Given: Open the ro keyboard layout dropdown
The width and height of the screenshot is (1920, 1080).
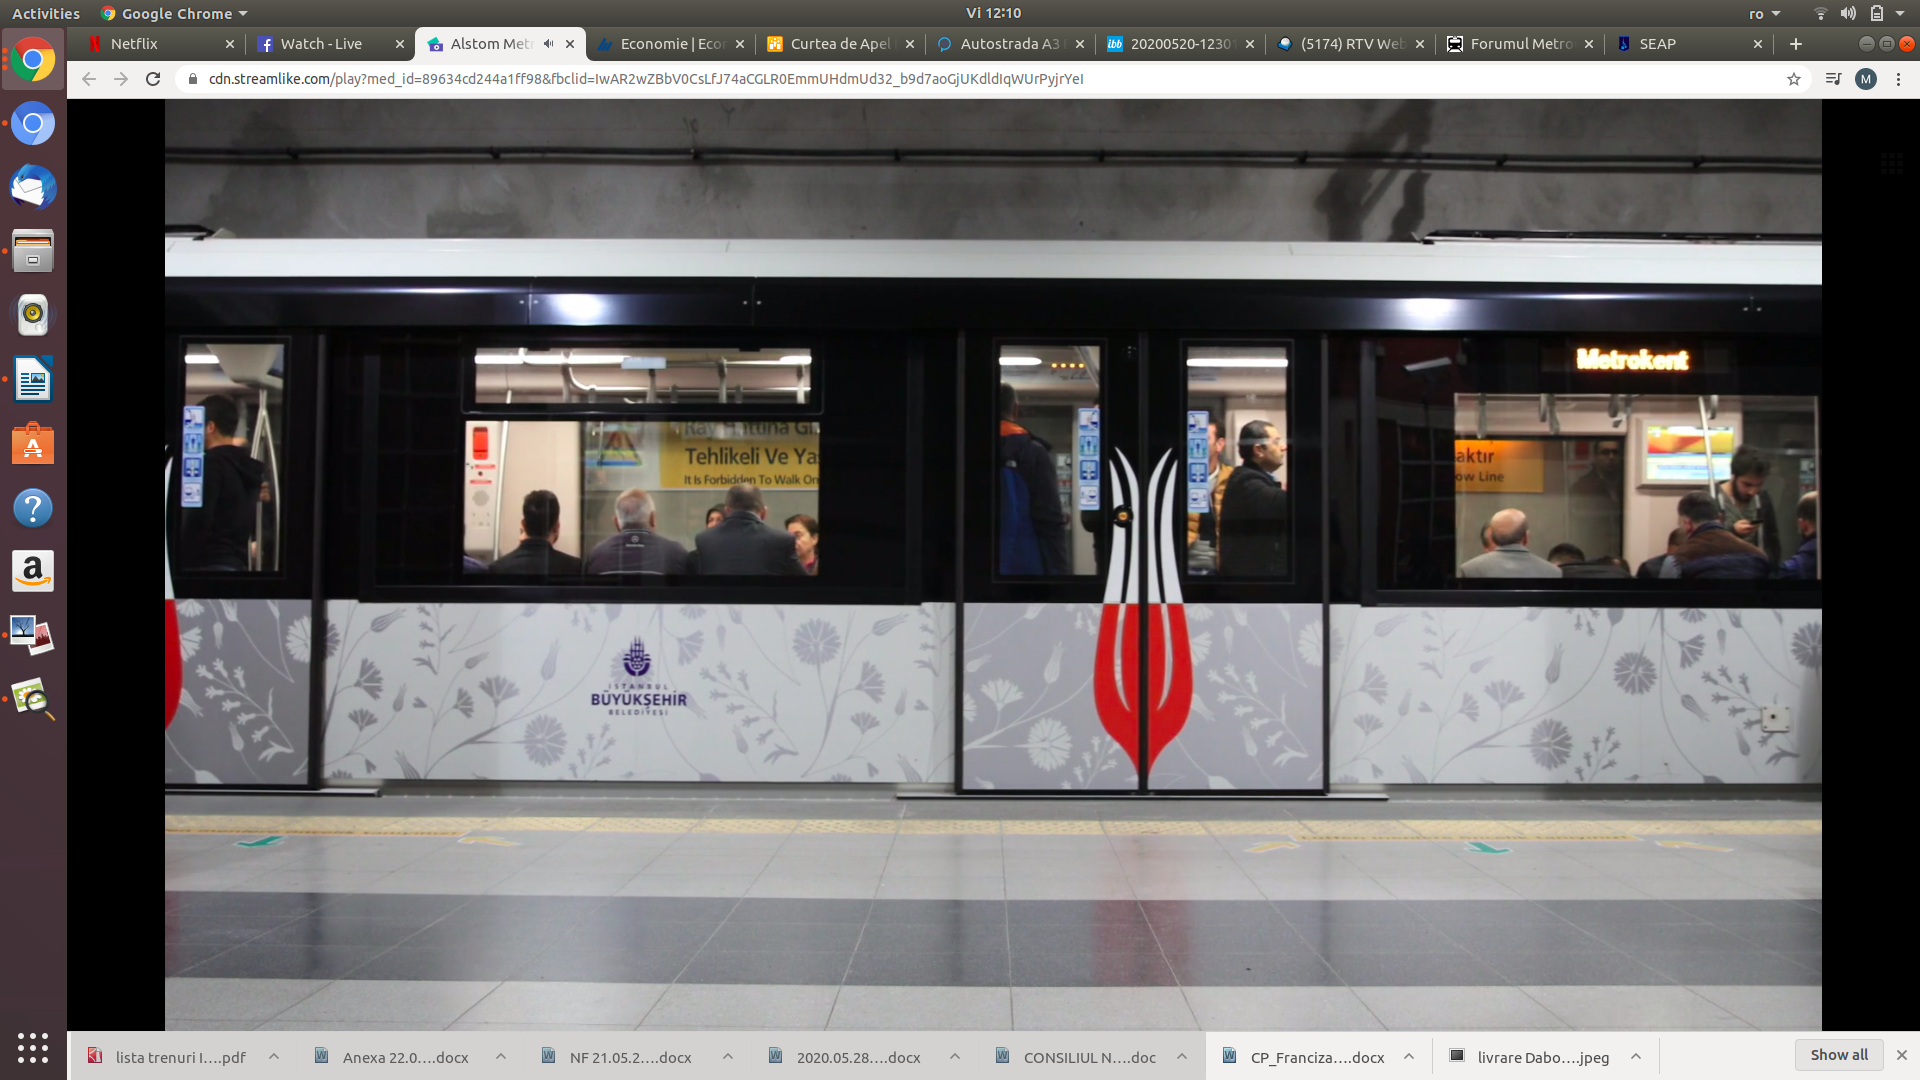Looking at the screenshot, I should click(x=1765, y=13).
